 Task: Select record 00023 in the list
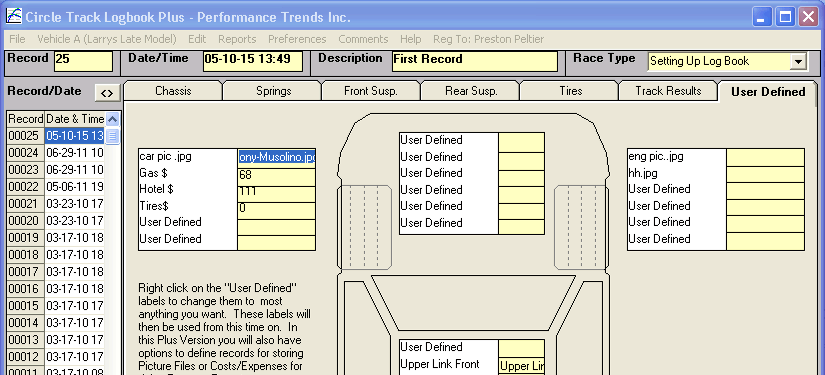click(x=56, y=170)
